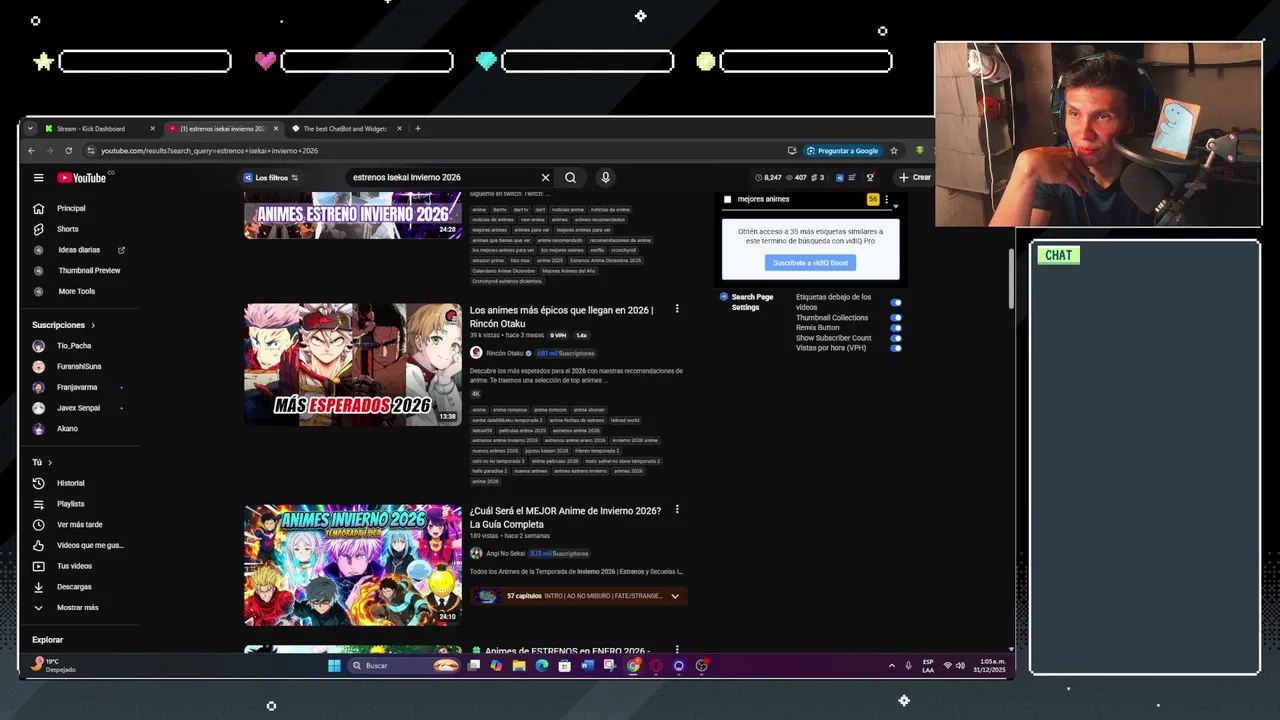
Task: Bookmark this page with the star
Action: [894, 151]
